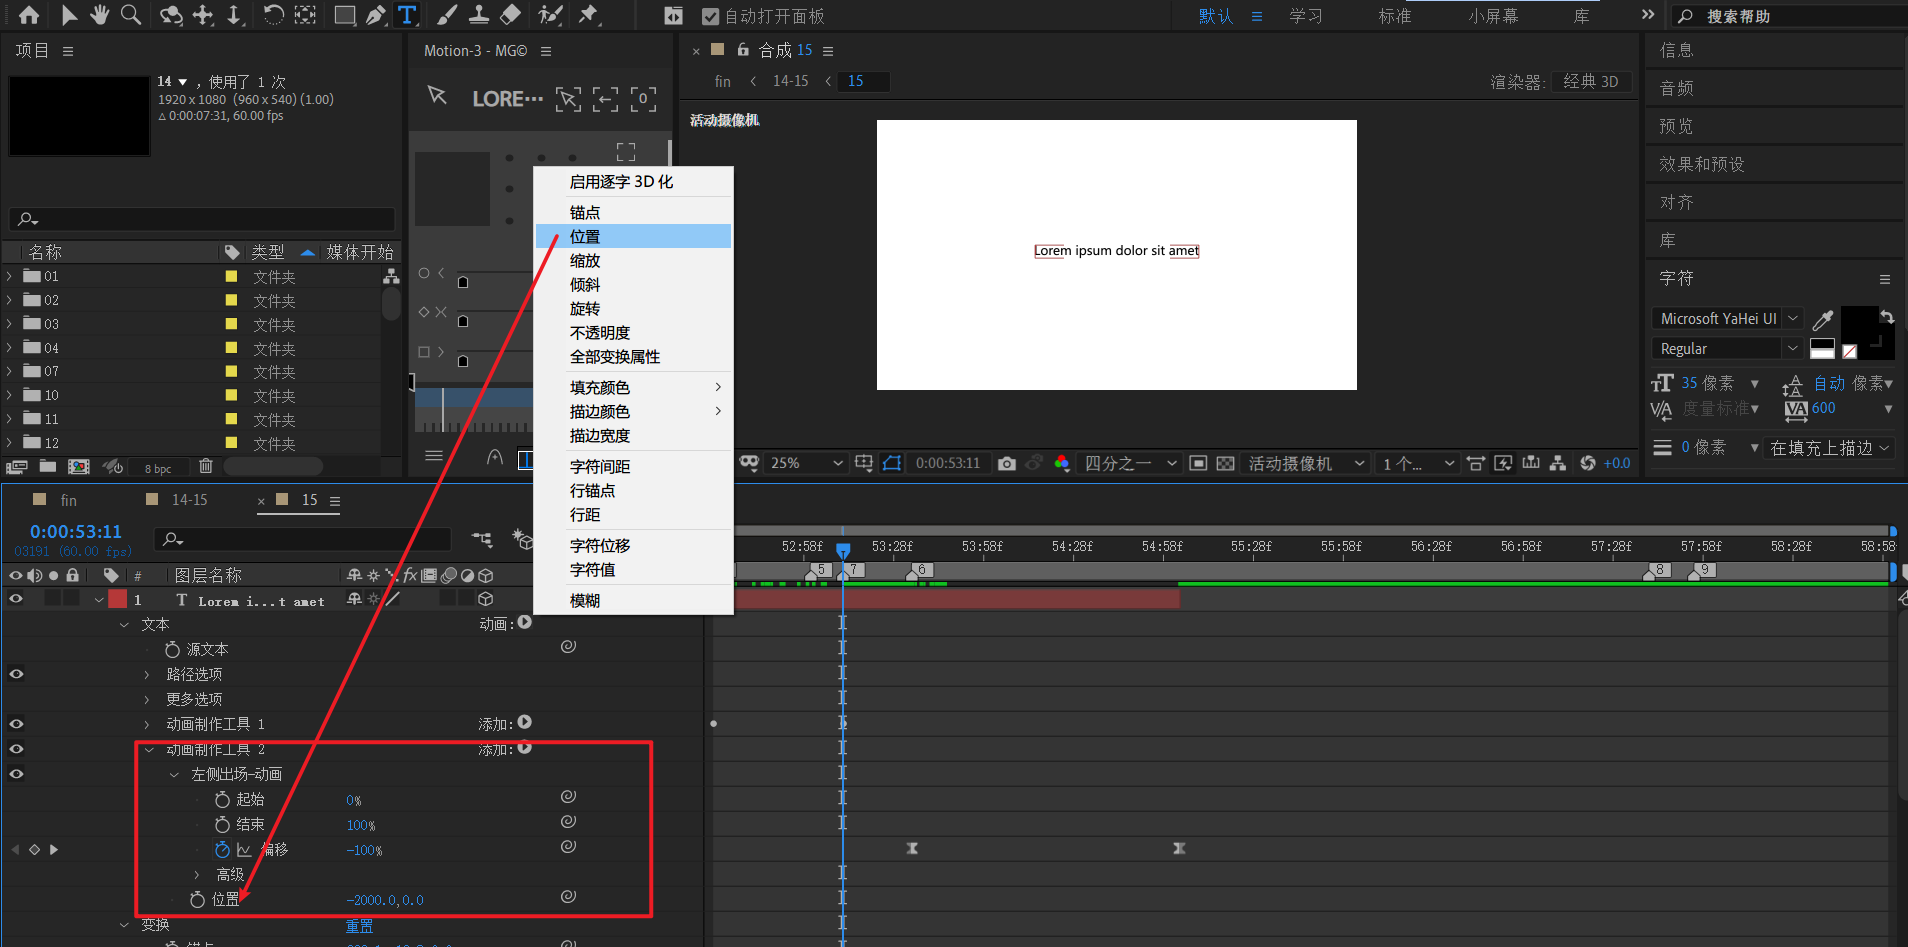Expand folder 07 in Project panel

click(9, 371)
